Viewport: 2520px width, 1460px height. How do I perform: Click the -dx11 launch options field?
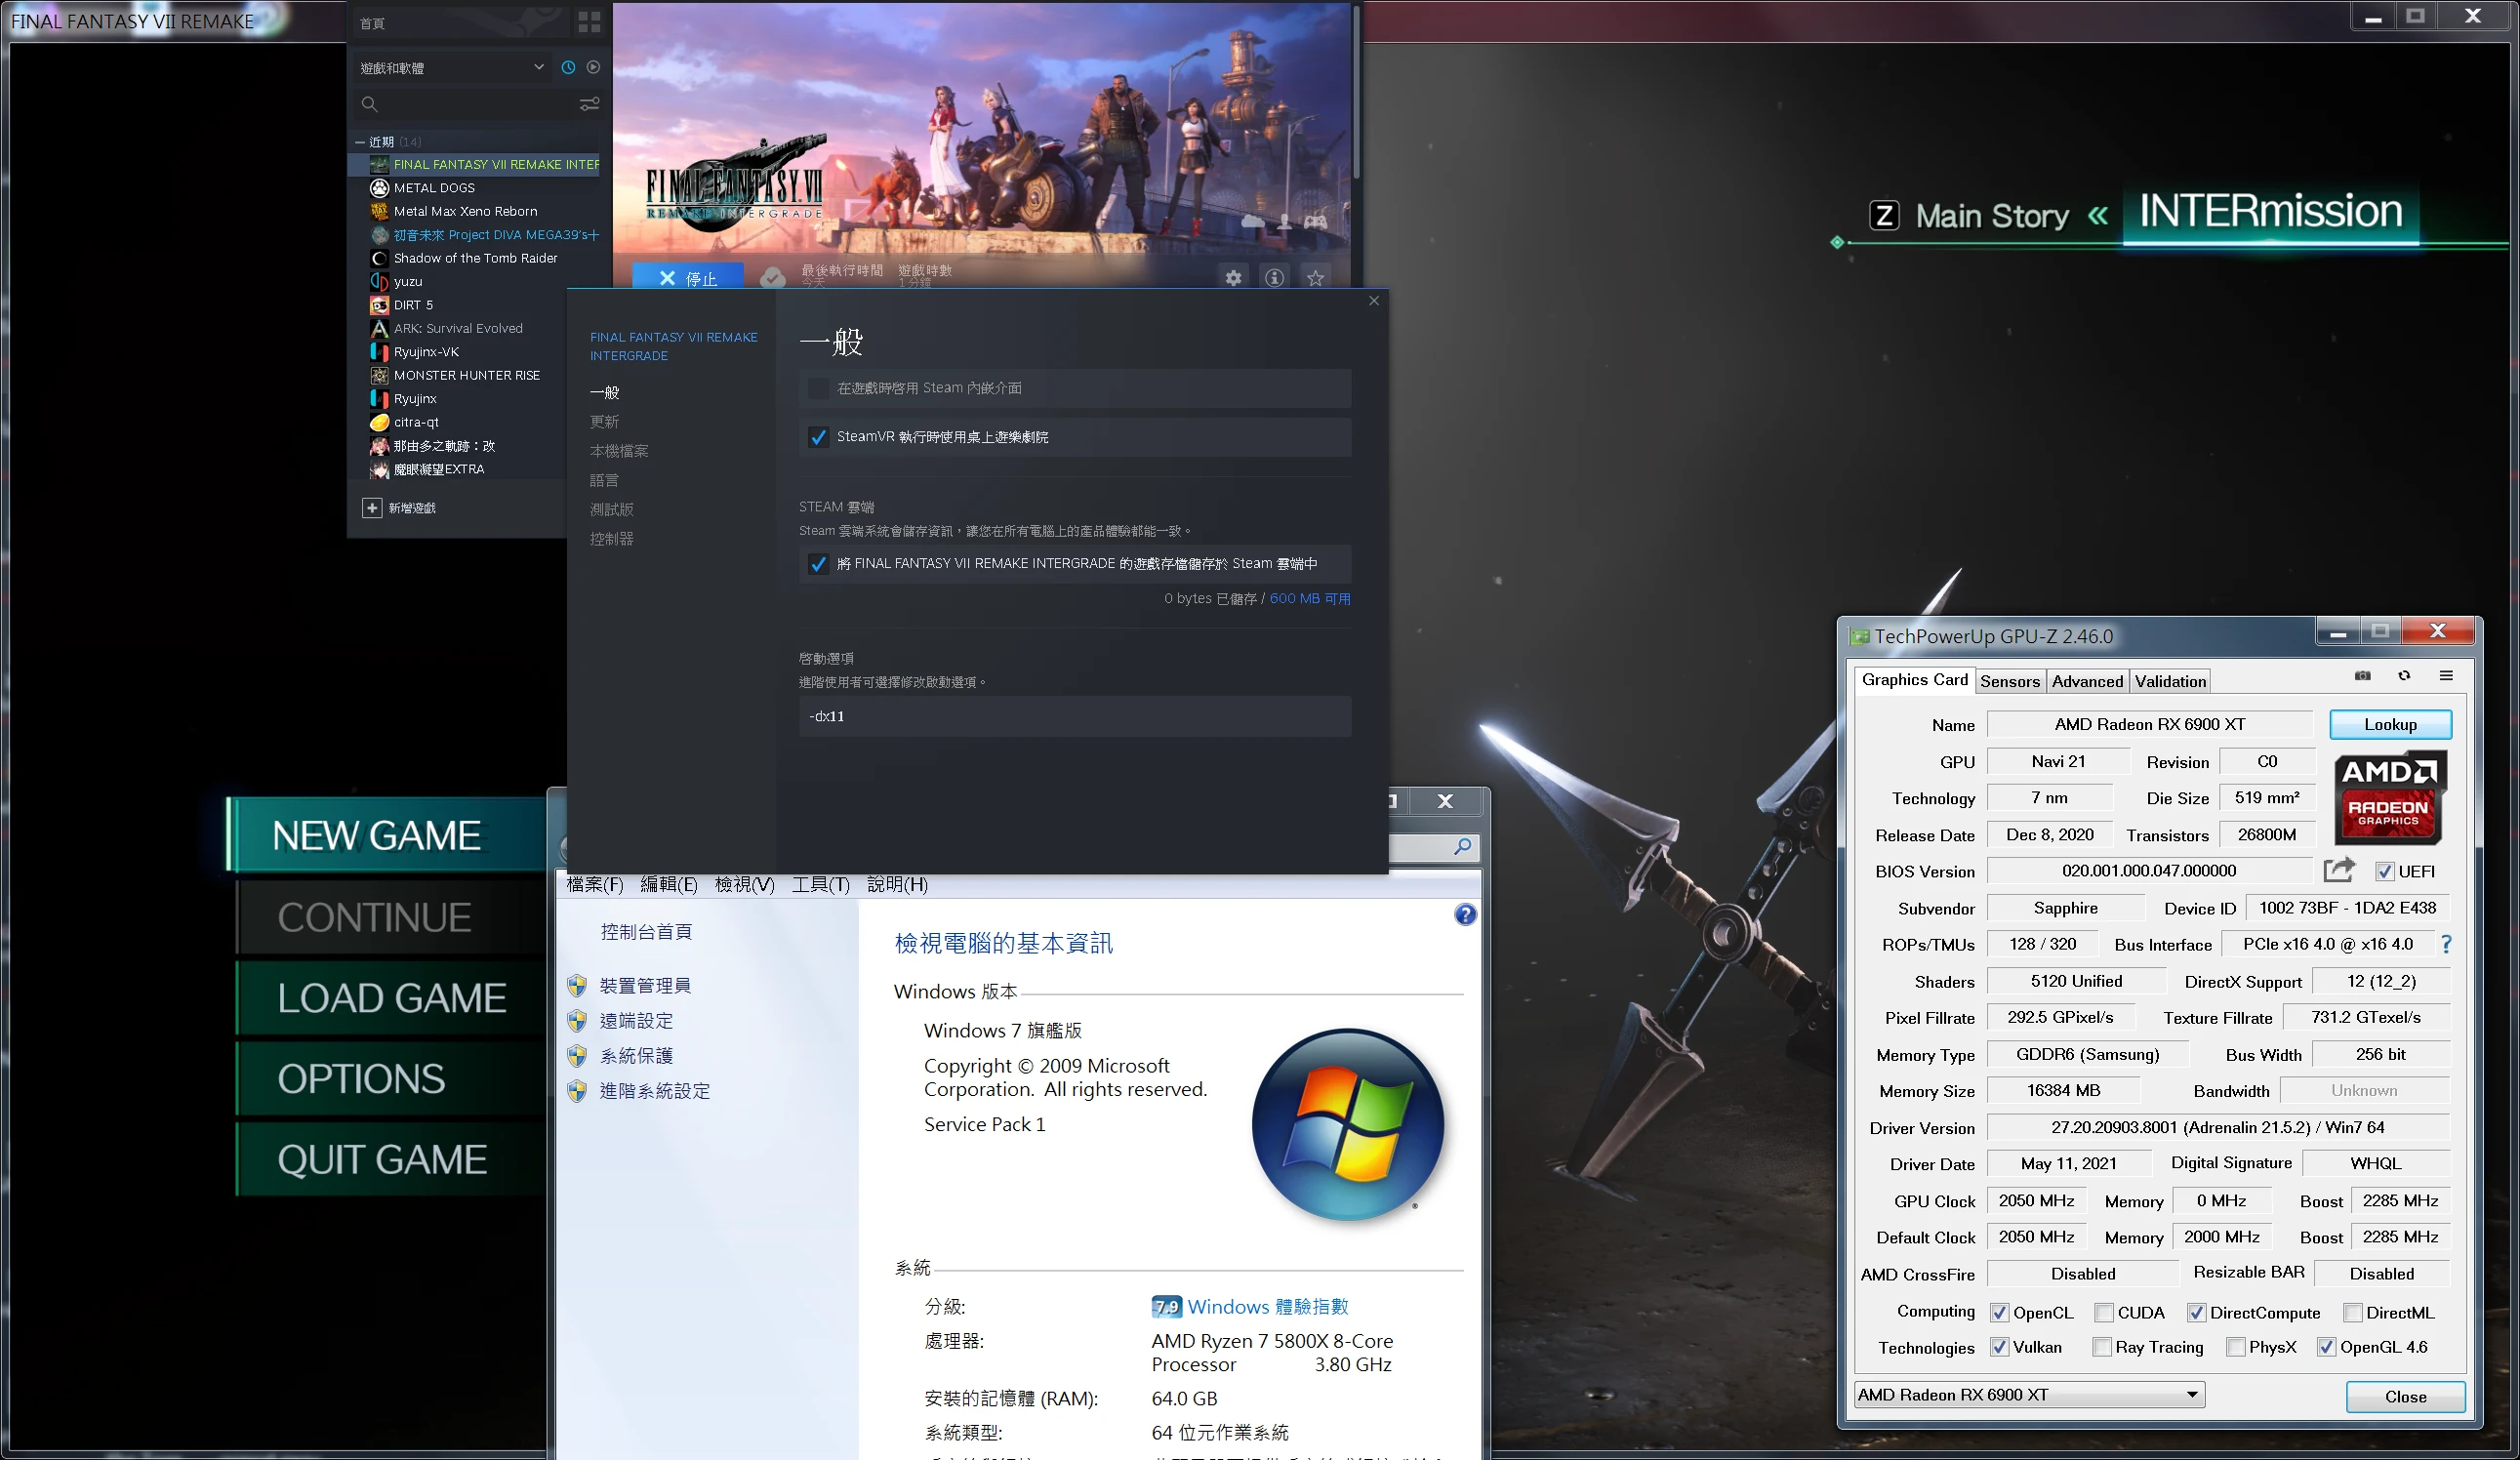click(x=1074, y=716)
